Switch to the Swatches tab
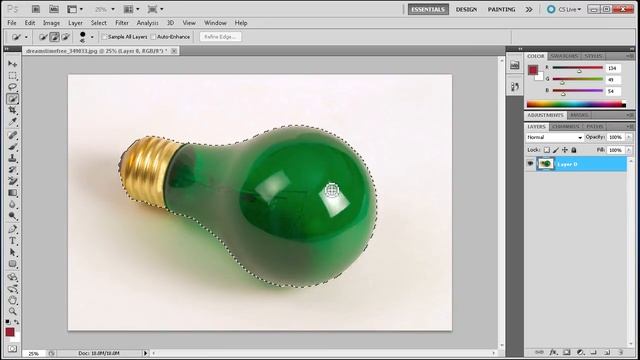 [564, 56]
